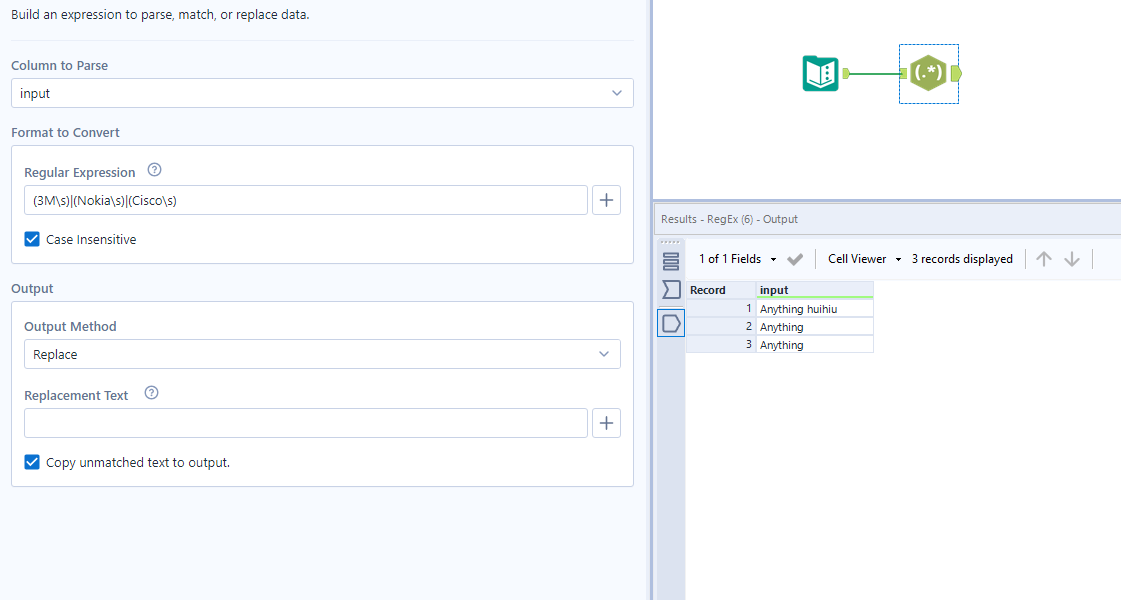Viewport: 1121px width, 600px height.
Task: Click the input anchor icon in Results sidebar
Action: pos(669,289)
